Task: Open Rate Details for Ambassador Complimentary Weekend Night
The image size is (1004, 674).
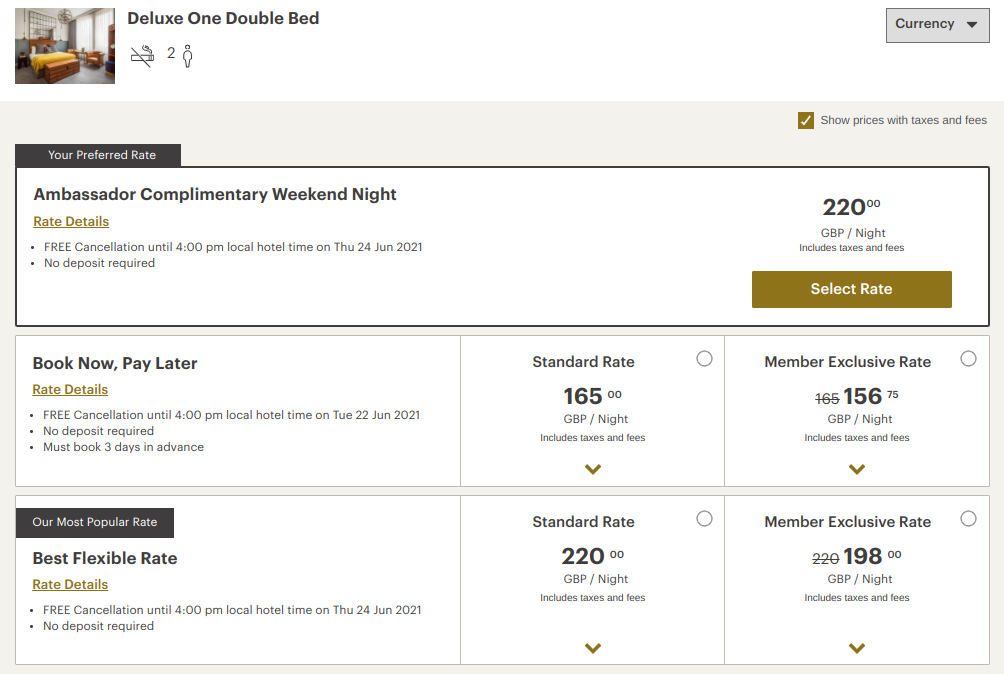Action: coord(71,222)
